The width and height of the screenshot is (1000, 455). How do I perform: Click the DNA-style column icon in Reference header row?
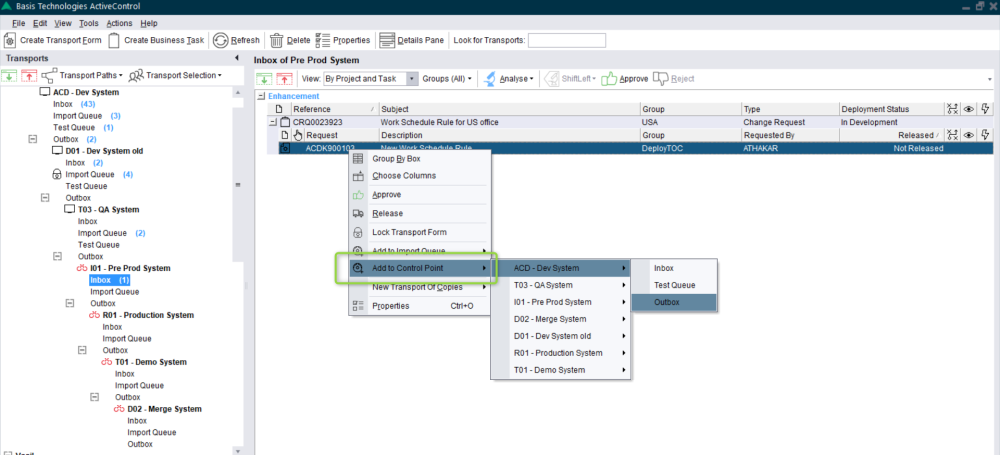point(952,109)
